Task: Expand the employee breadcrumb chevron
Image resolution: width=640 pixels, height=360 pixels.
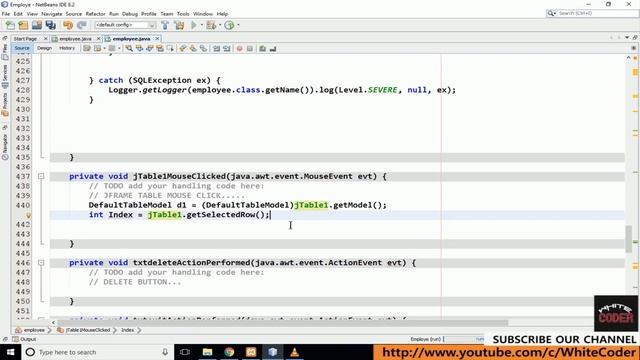Action: tap(49, 330)
